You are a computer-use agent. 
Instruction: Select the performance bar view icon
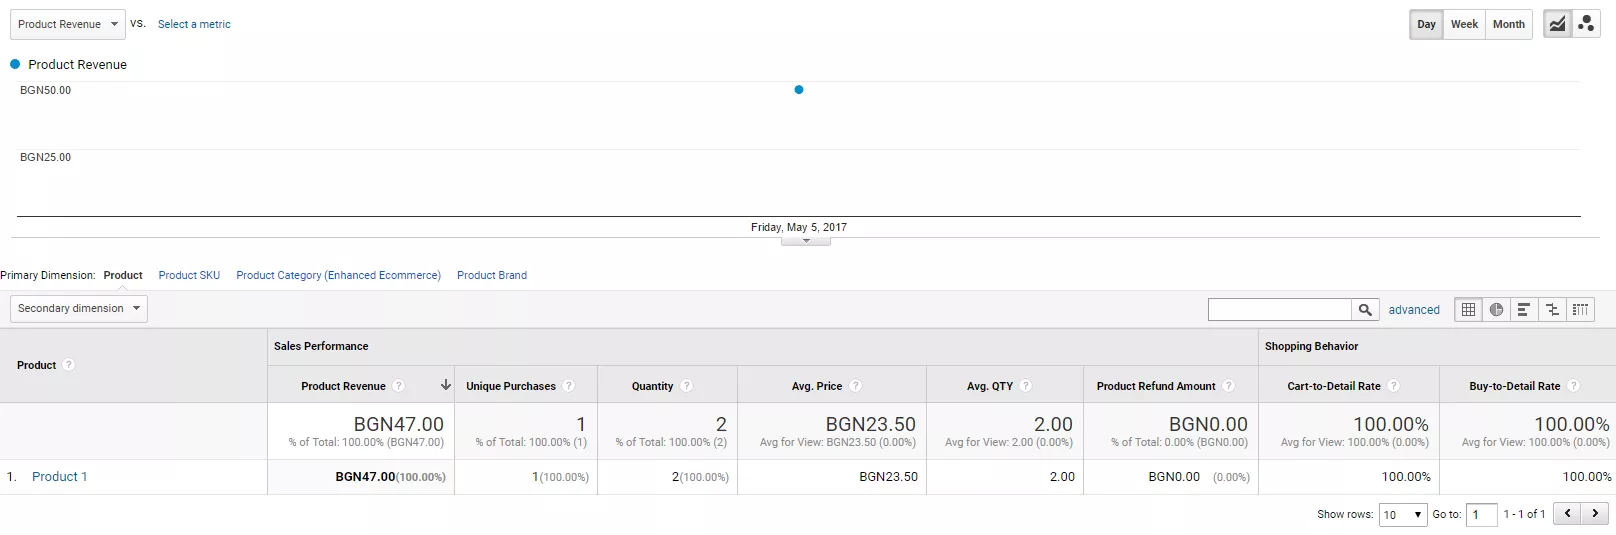click(x=1524, y=310)
